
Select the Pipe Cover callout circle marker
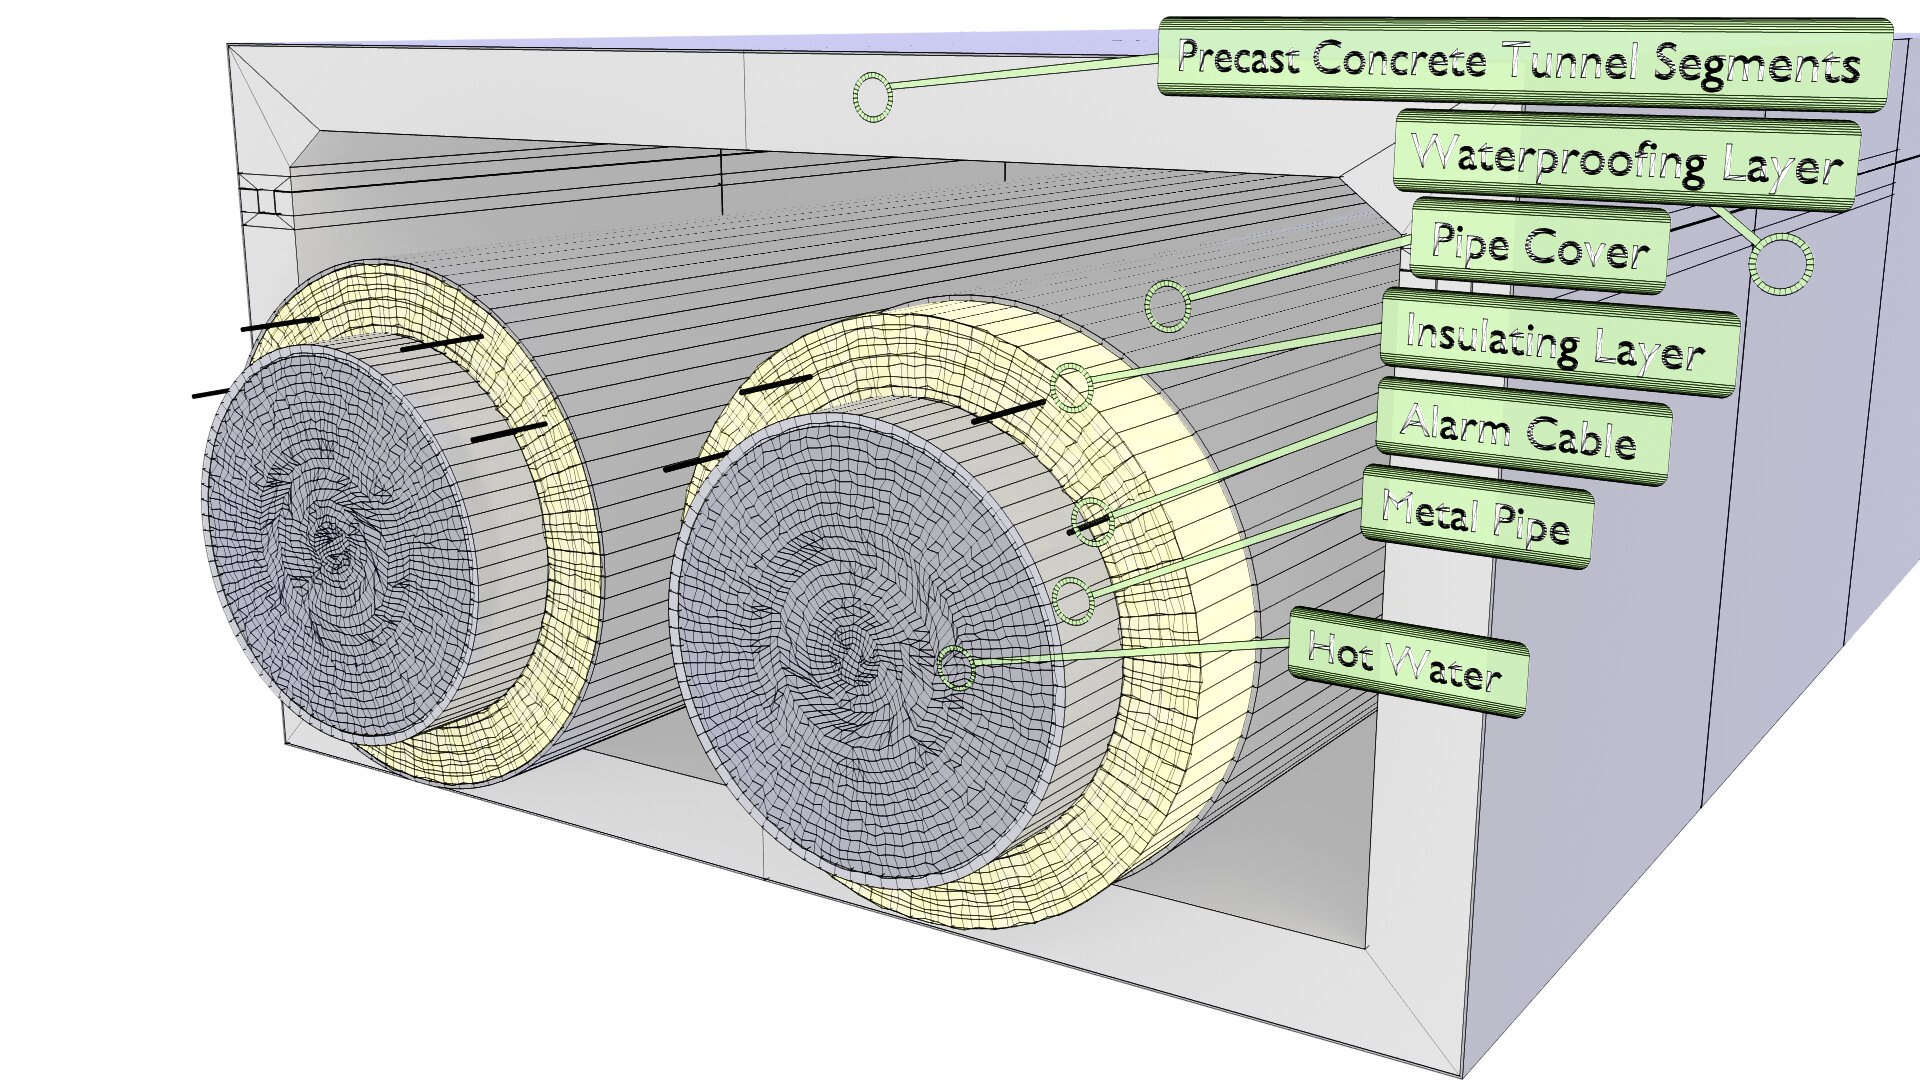(x=1167, y=305)
